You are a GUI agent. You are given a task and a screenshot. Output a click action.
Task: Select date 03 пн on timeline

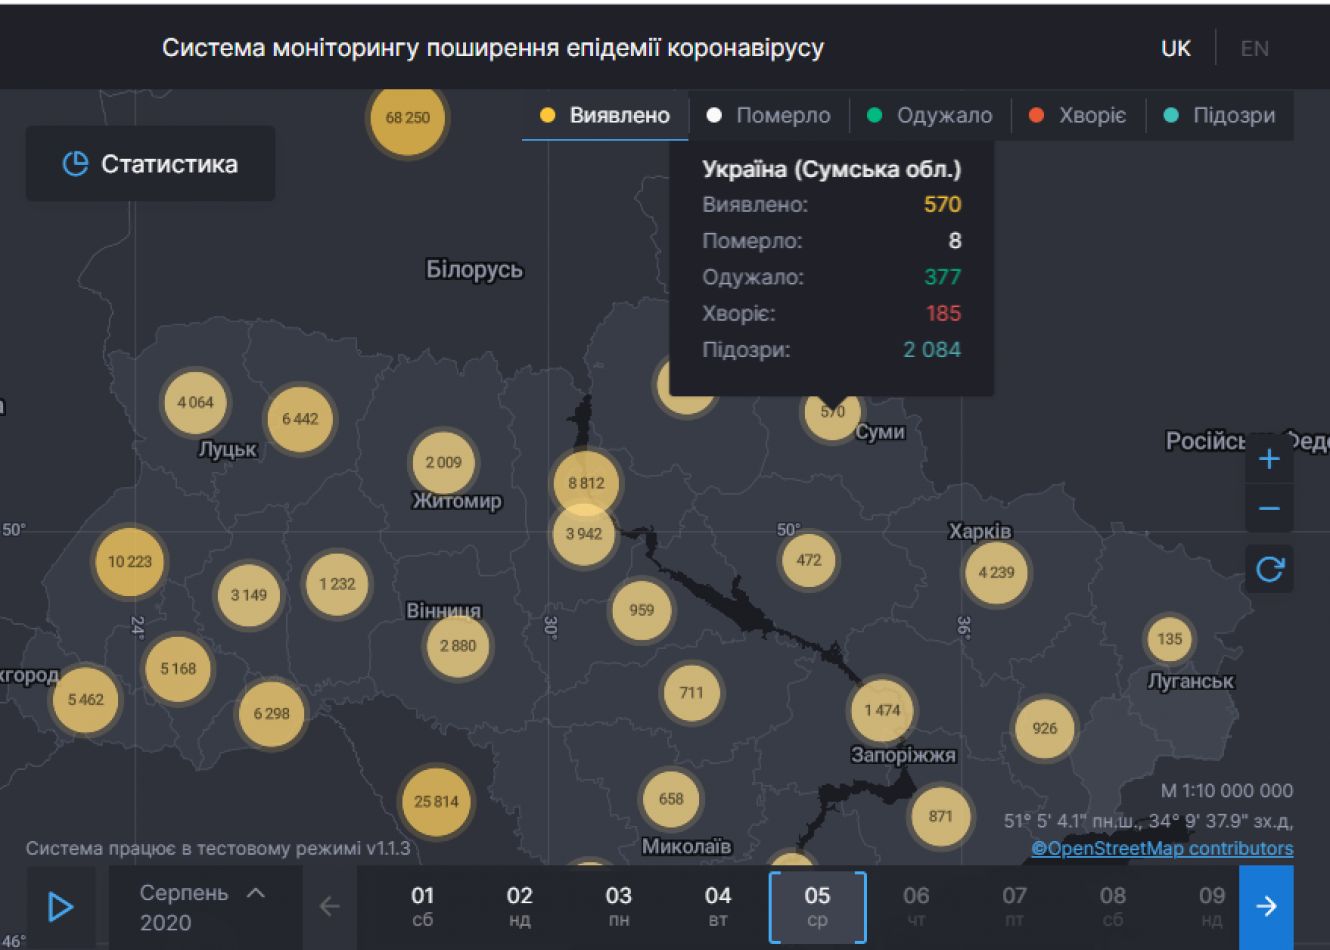coord(619,906)
